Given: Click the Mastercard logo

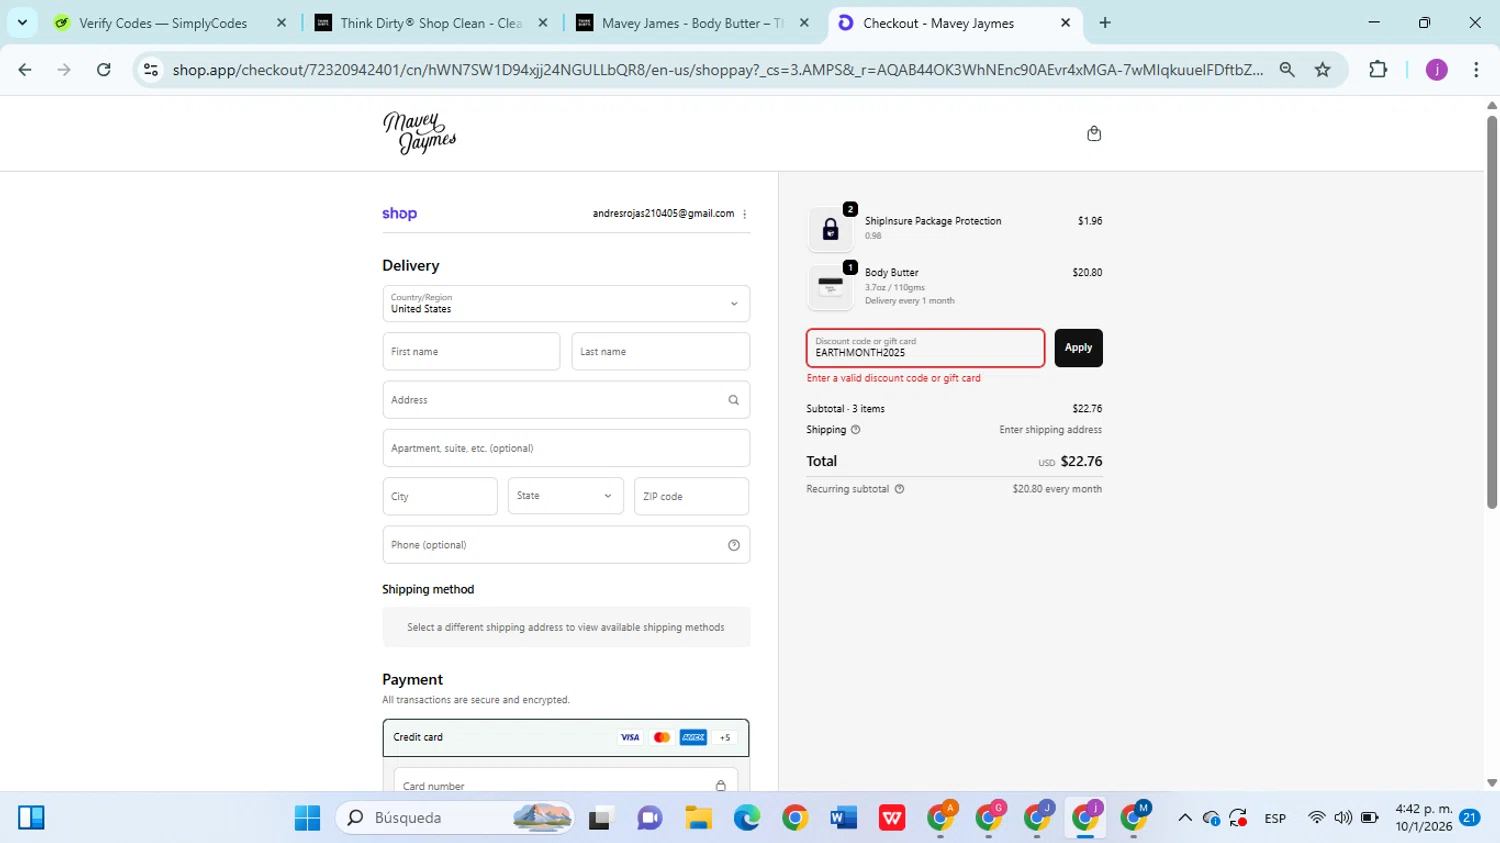Looking at the screenshot, I should tap(661, 737).
